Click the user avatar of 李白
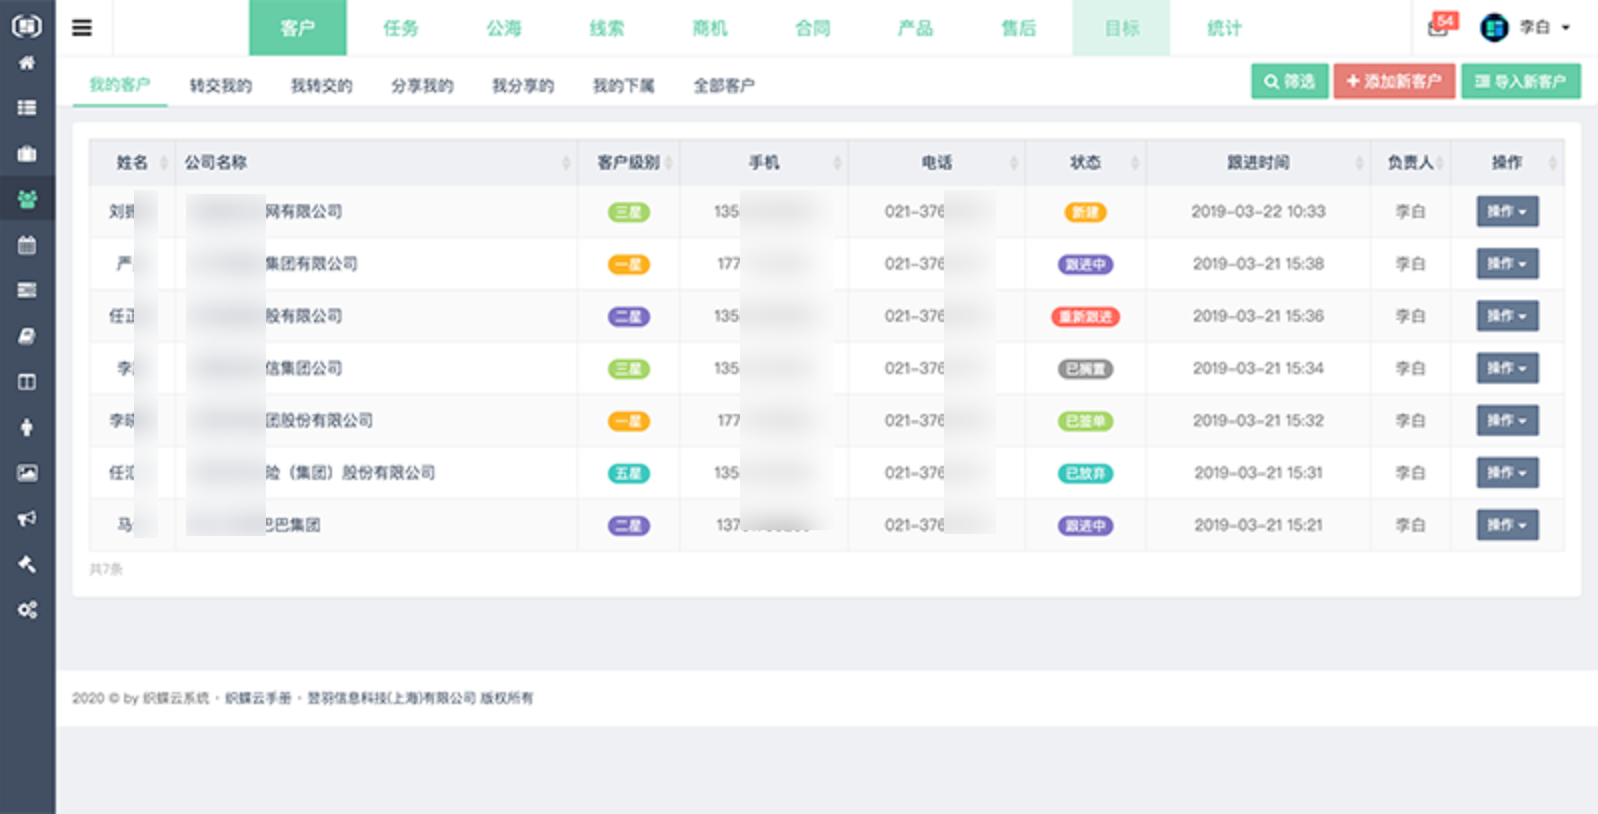The image size is (1598, 814). click(1494, 28)
